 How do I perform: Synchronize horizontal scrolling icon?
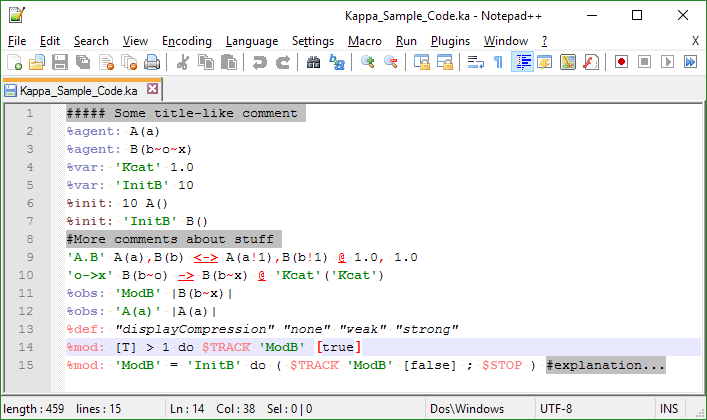pos(445,62)
